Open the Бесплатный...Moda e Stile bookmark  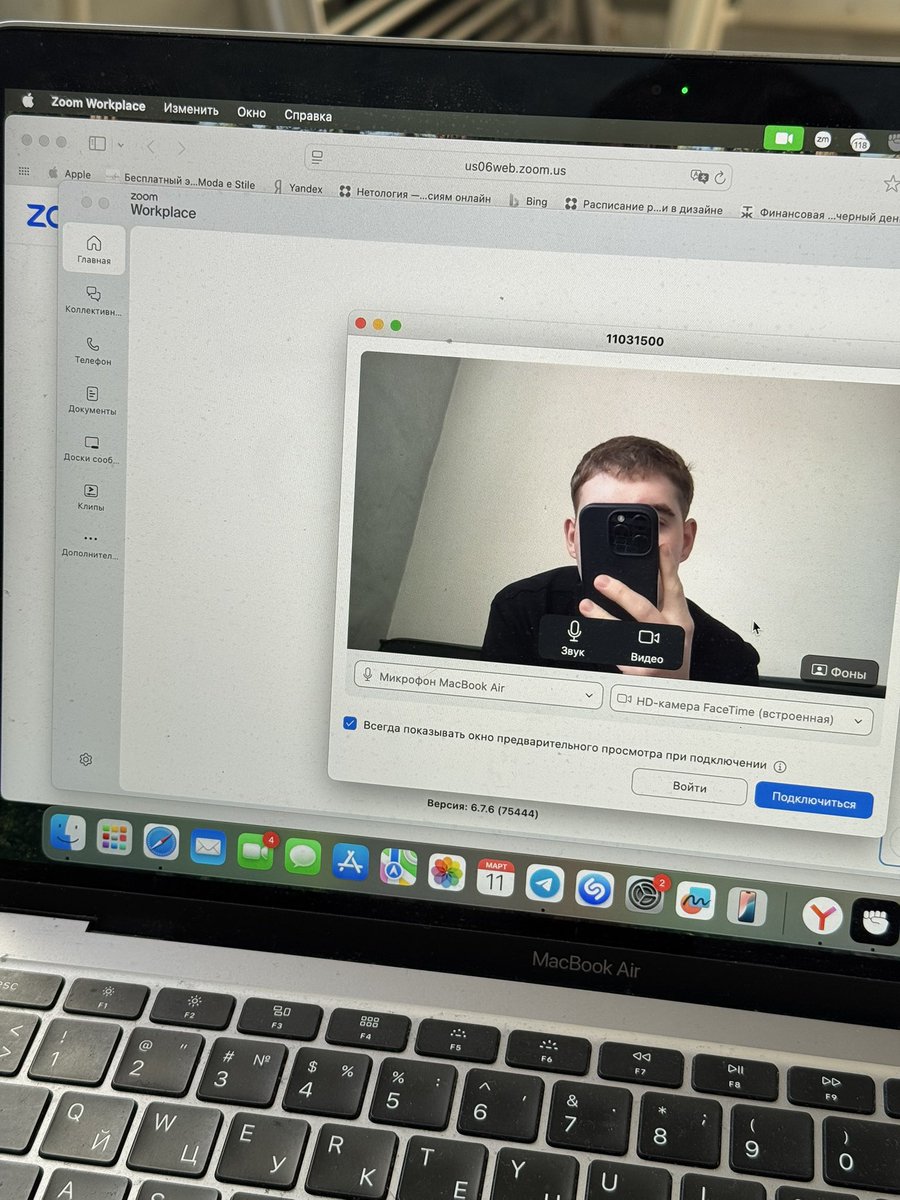tap(180, 181)
